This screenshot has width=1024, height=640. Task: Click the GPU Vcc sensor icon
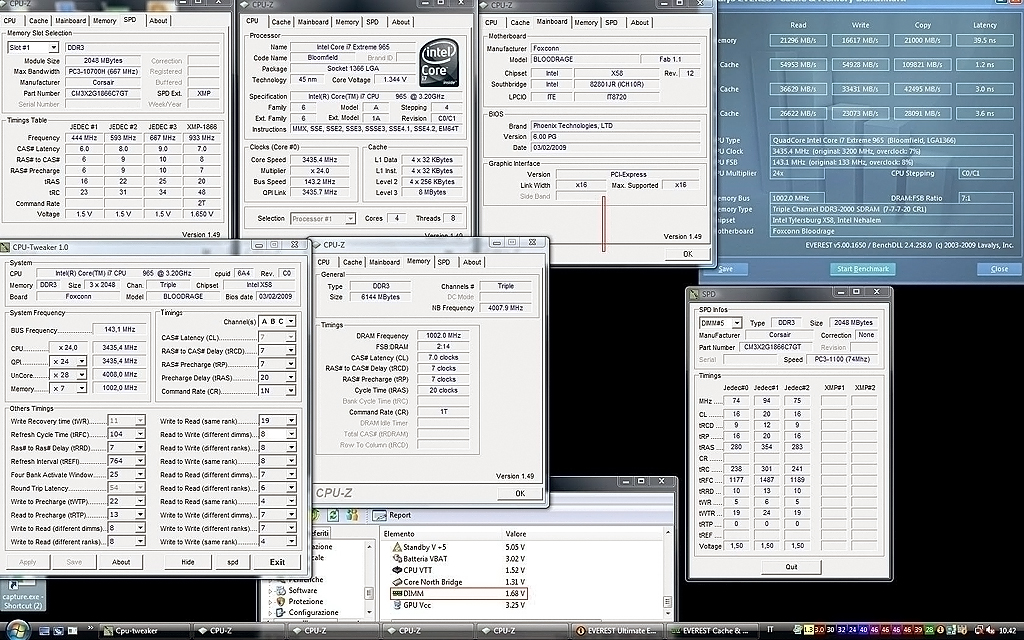pyautogui.click(x=396, y=605)
